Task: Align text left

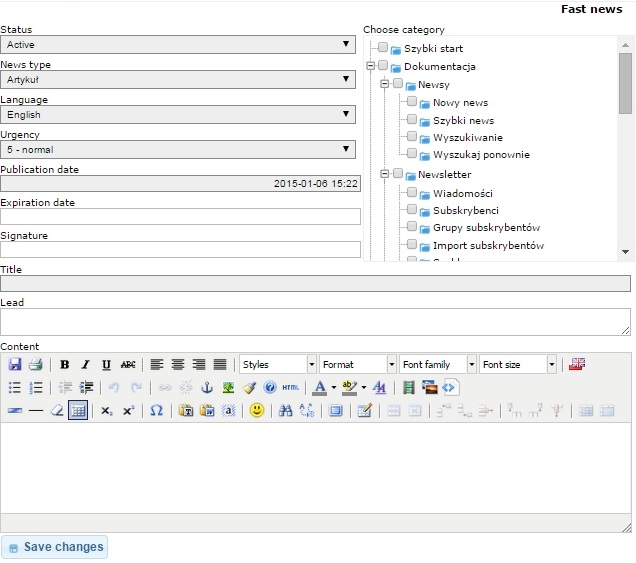Action: pos(157,365)
